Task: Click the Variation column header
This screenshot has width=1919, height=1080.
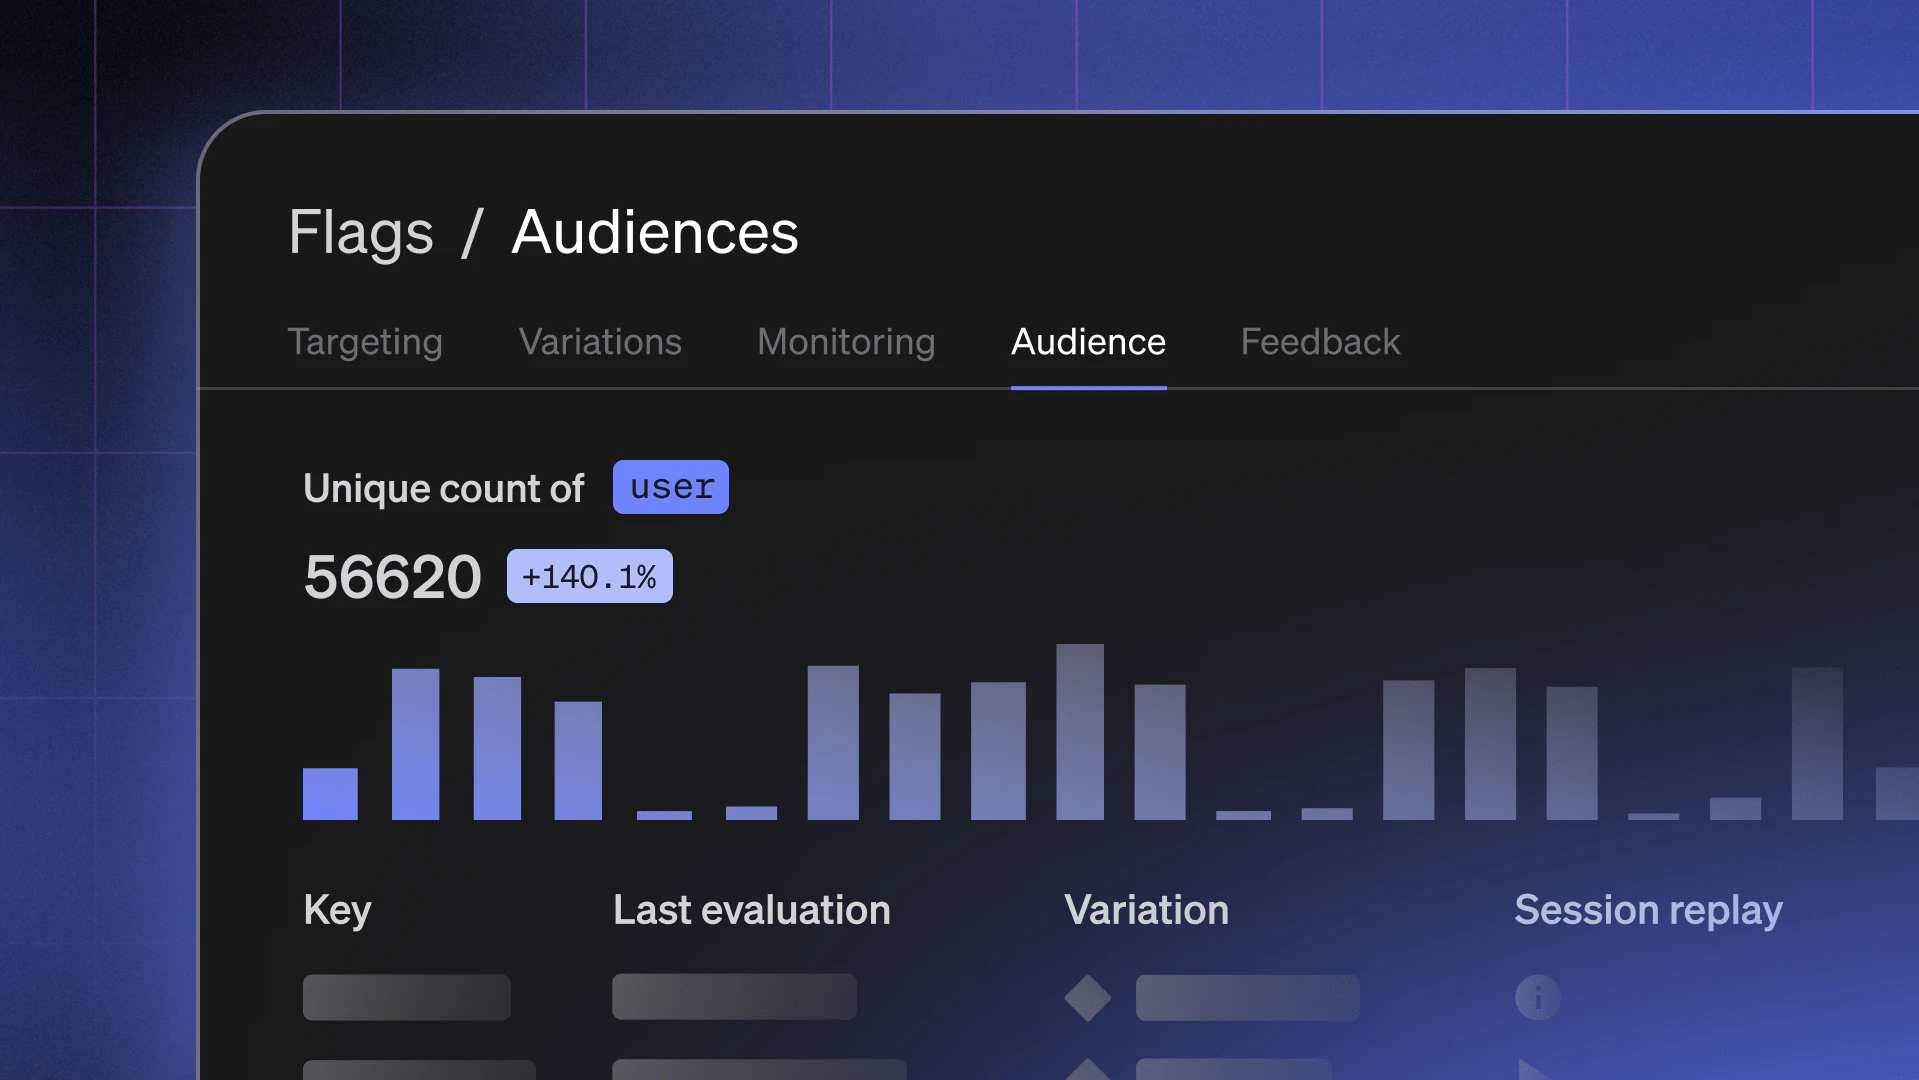Action: [1146, 910]
